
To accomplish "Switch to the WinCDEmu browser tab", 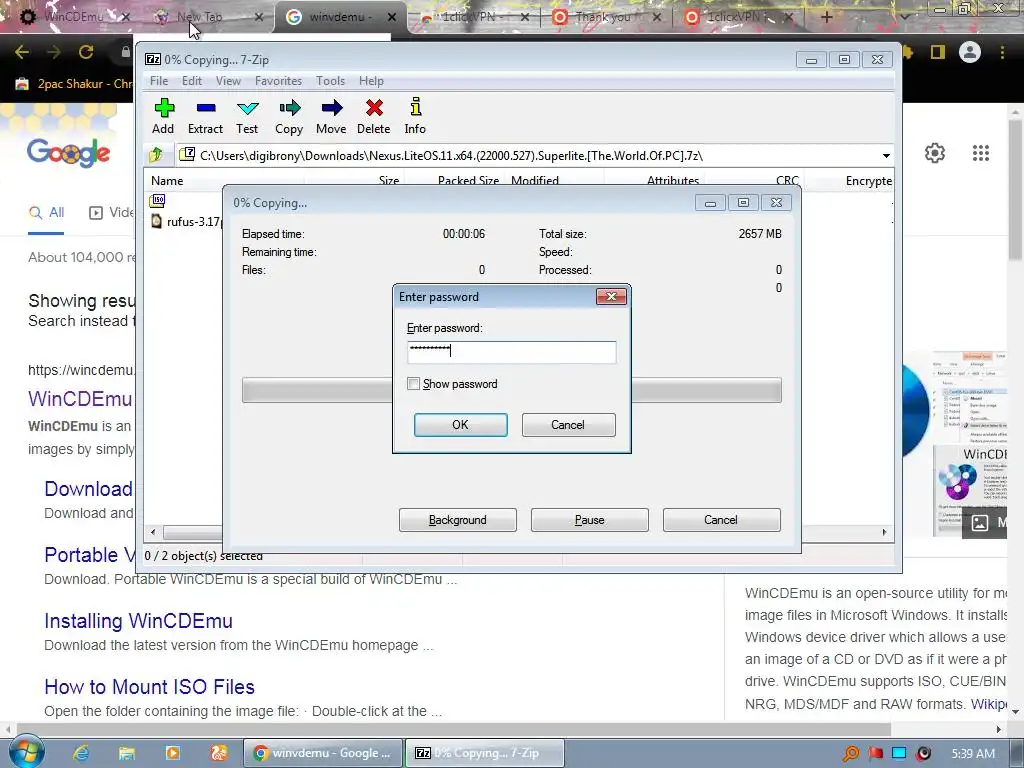I will coord(73,17).
